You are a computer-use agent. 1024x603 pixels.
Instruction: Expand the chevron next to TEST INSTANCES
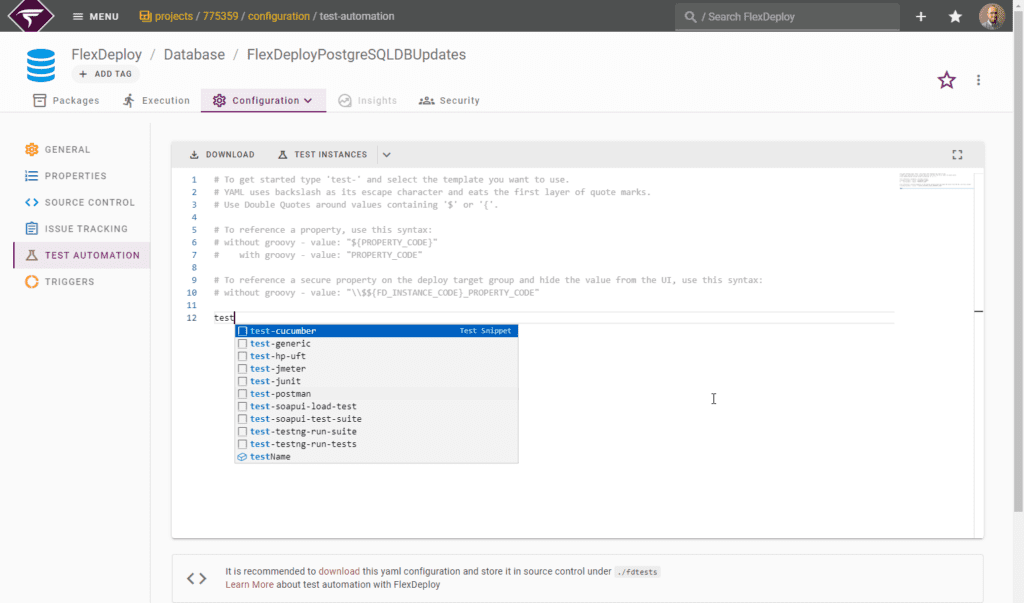385,154
